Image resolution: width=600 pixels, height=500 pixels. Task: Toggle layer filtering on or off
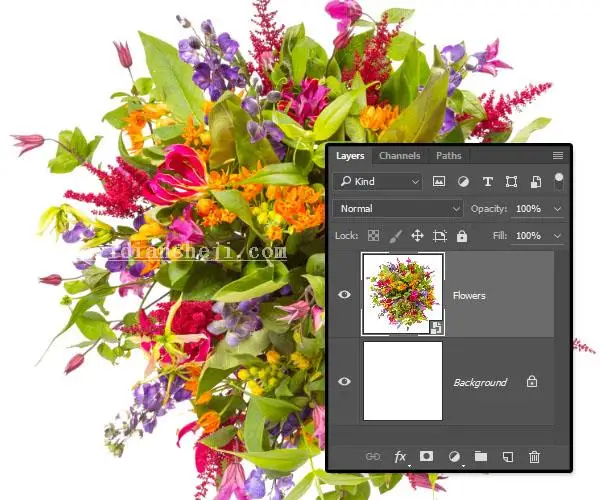[559, 181]
